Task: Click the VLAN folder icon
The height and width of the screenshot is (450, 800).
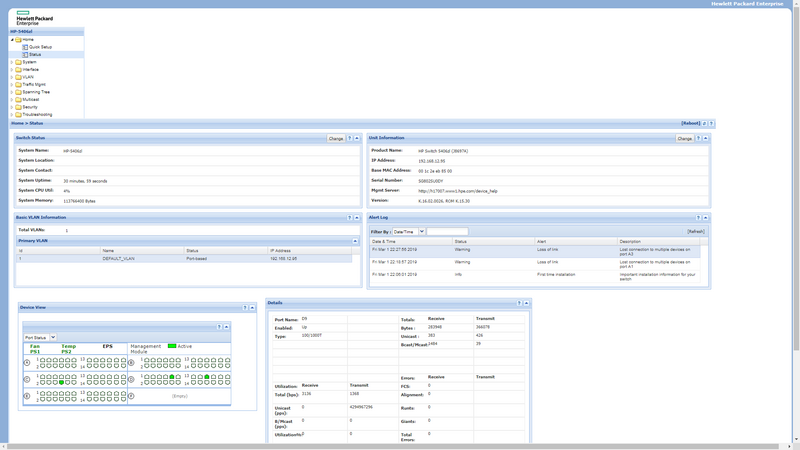Action: pos(18,77)
